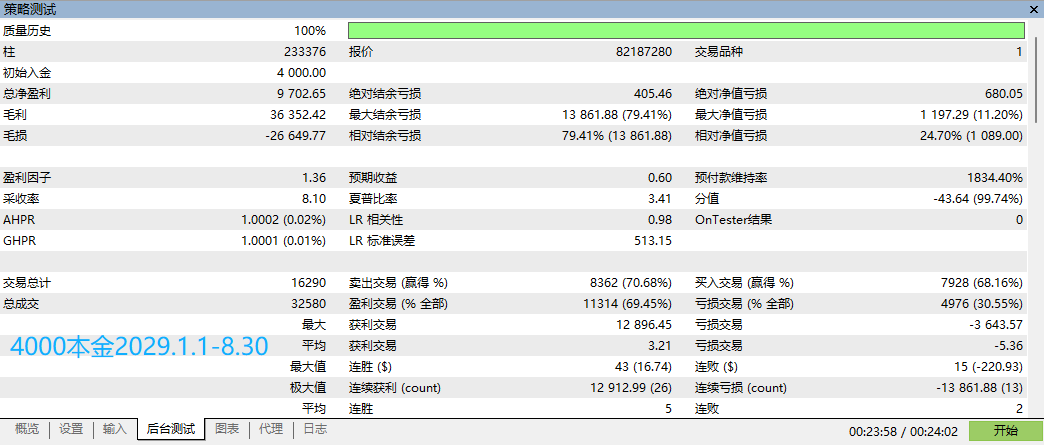
Task: Select the 后台测试 tab
Action: [x=171, y=430]
